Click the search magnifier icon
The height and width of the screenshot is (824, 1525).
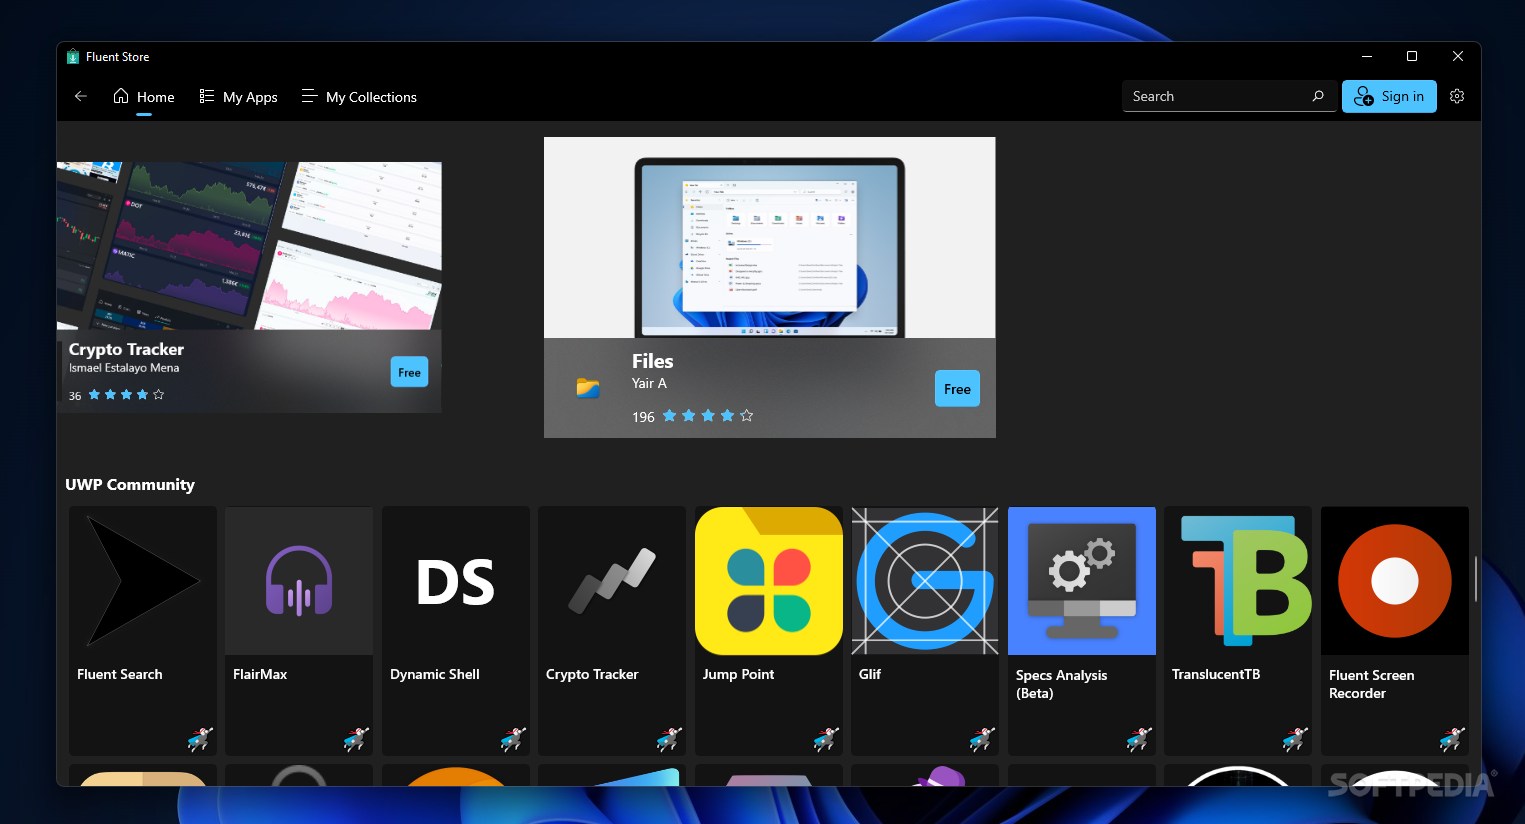pos(1318,96)
